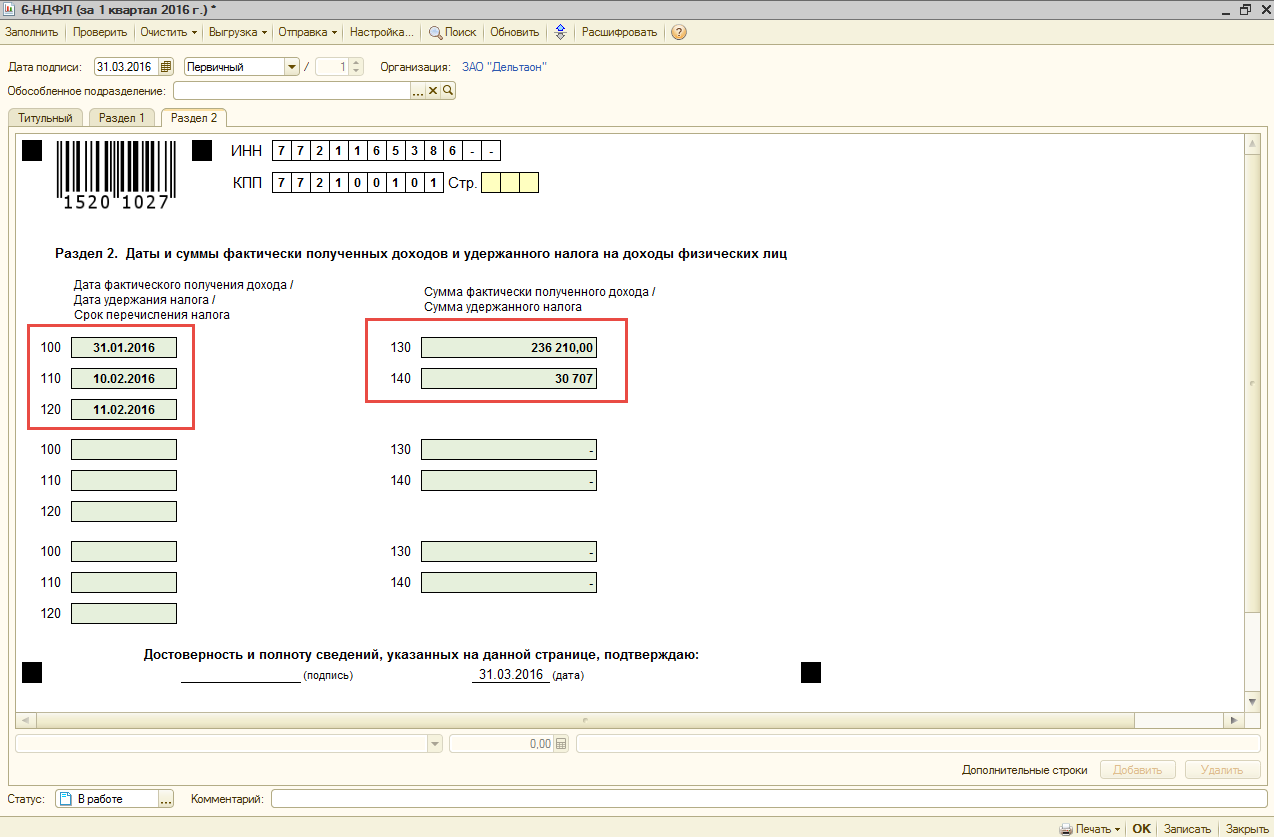The image size is (1274, 837).
Task: Click the Поиск magnifier button
Action: (452, 32)
